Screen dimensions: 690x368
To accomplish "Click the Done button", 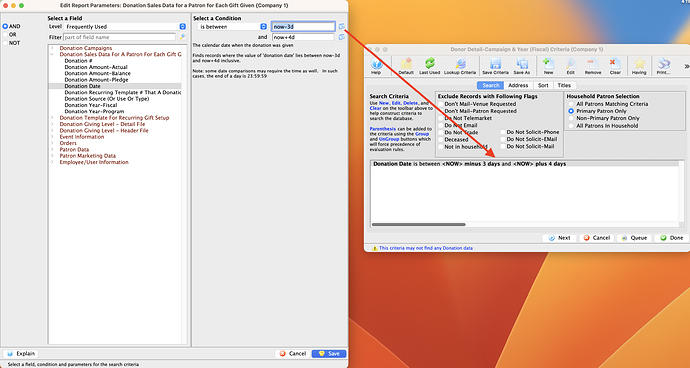I will [672, 238].
